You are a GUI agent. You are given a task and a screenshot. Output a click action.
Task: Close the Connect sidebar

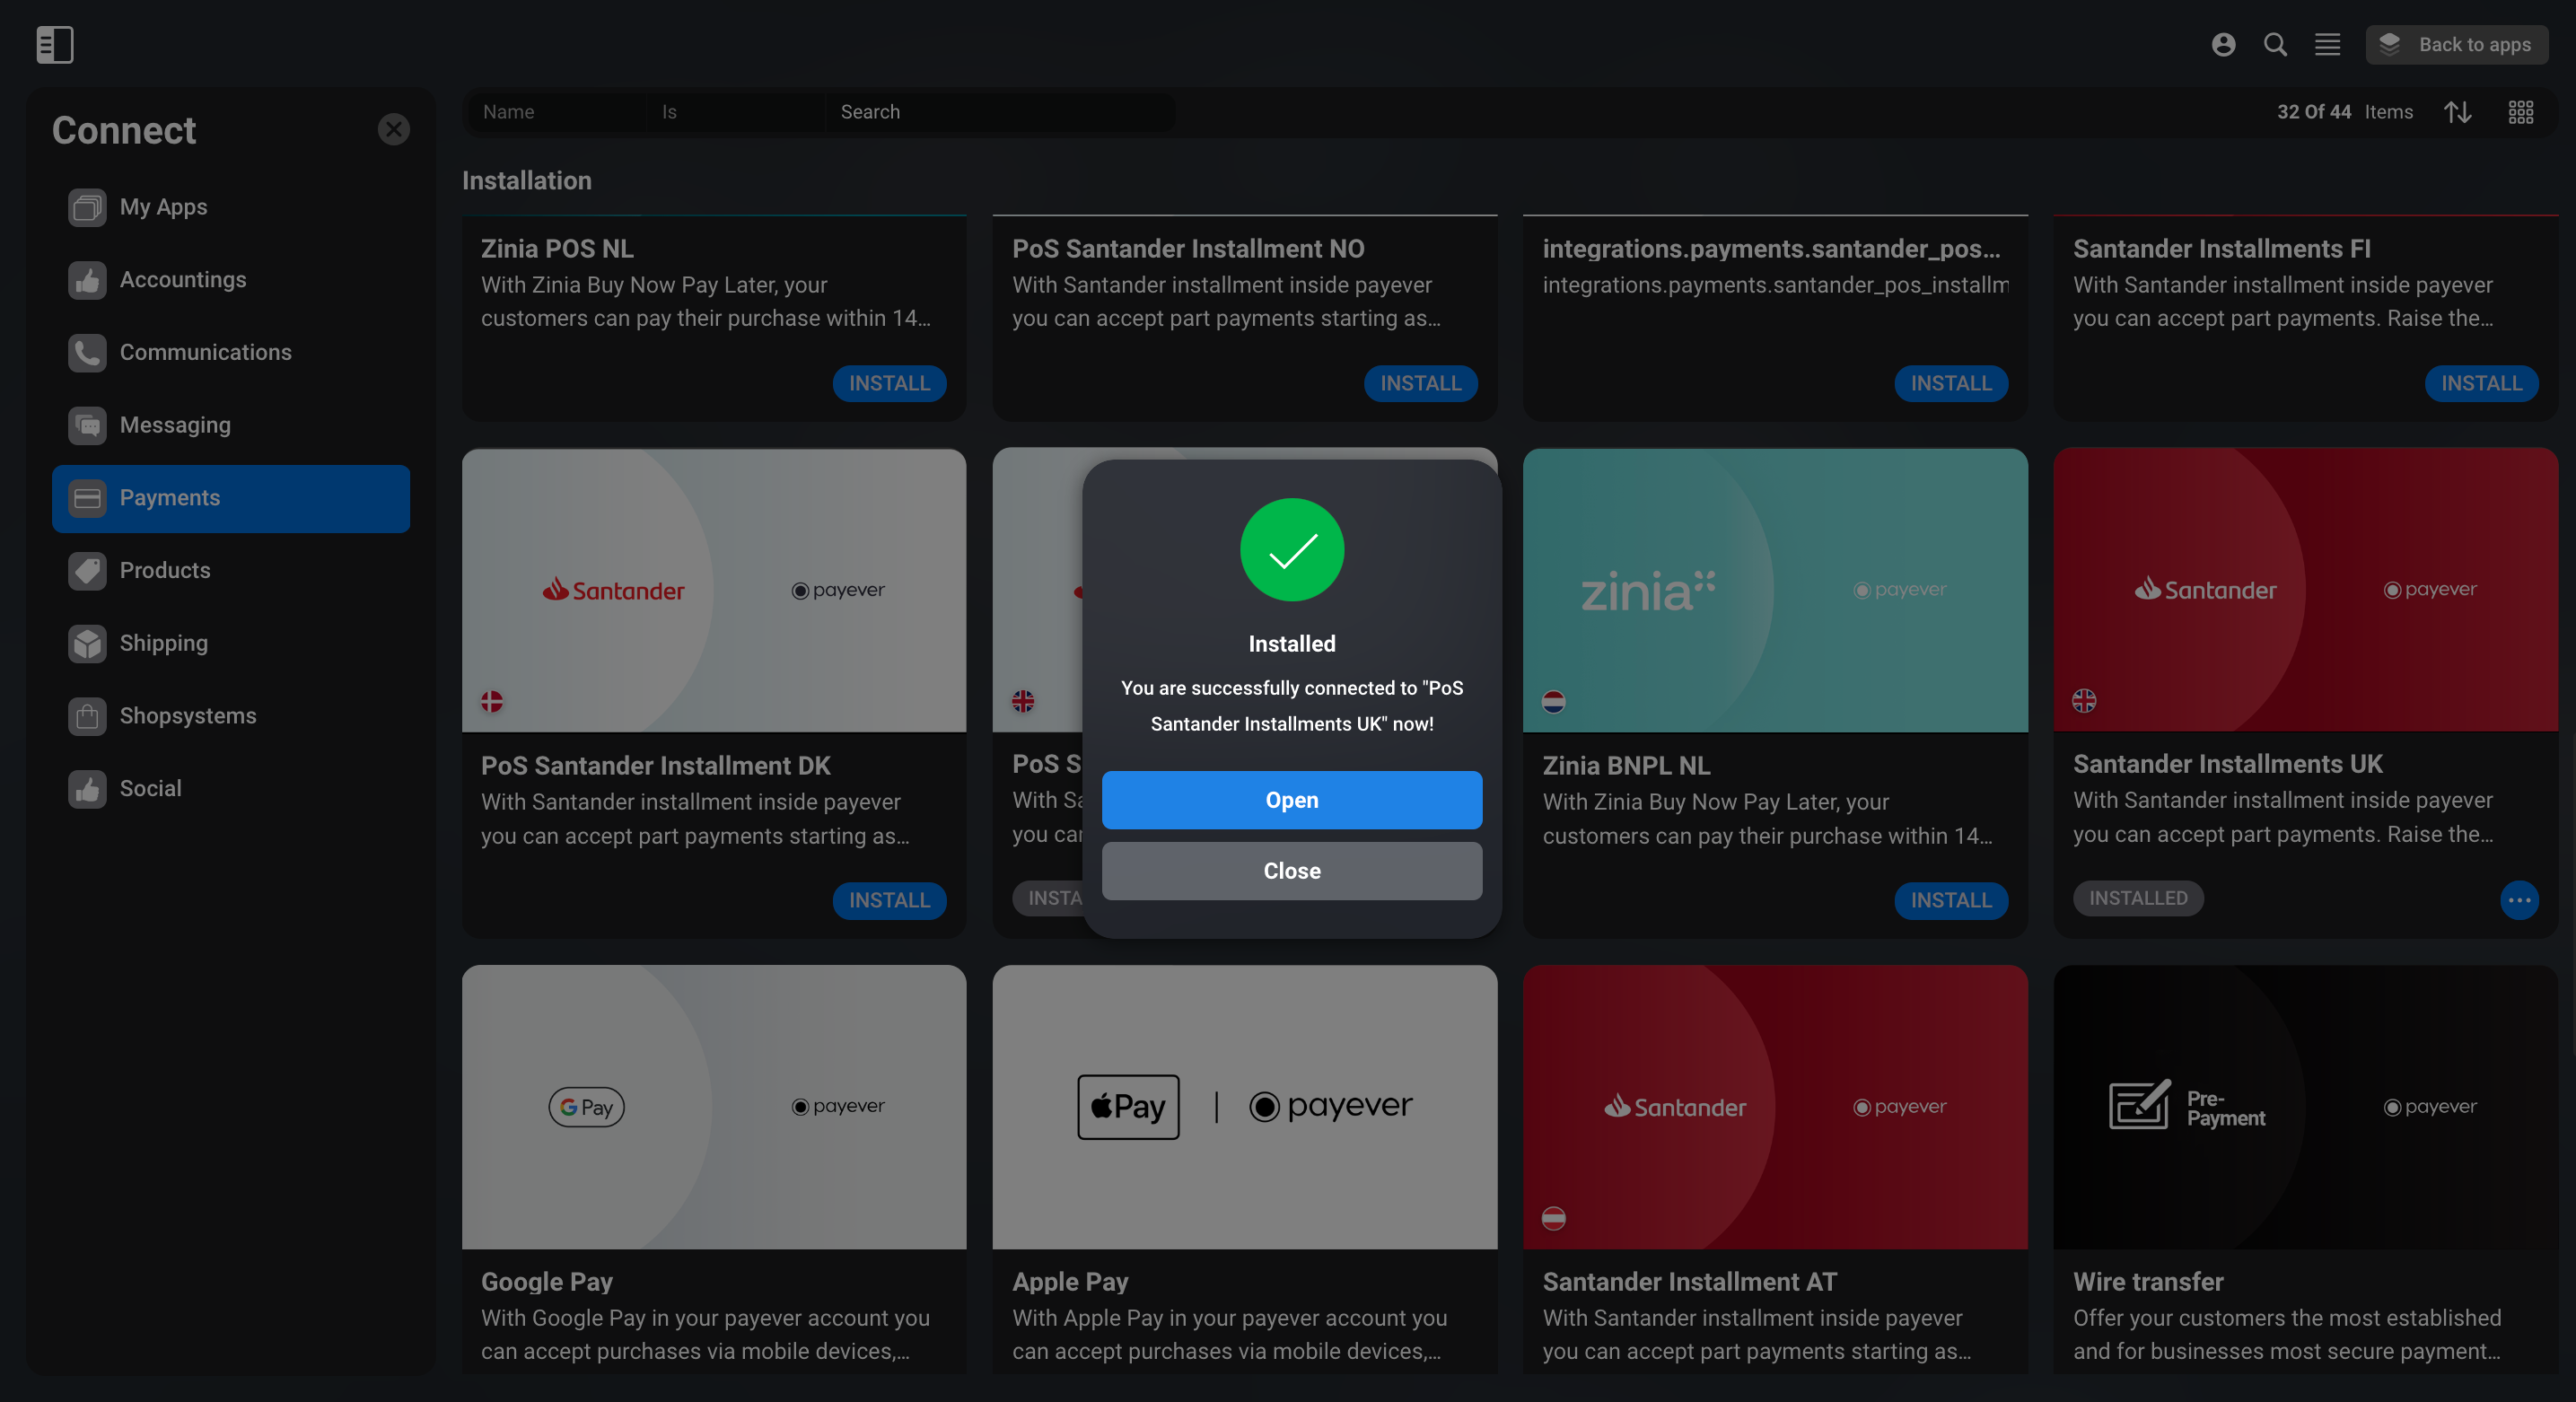click(x=394, y=129)
